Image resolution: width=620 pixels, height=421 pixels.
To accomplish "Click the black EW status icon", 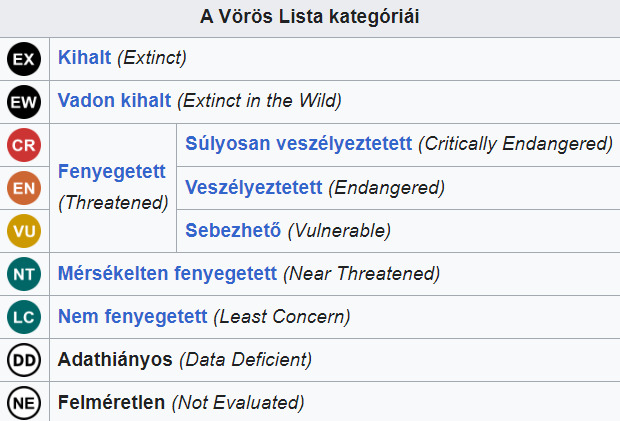I will pyautogui.click(x=24, y=102).
